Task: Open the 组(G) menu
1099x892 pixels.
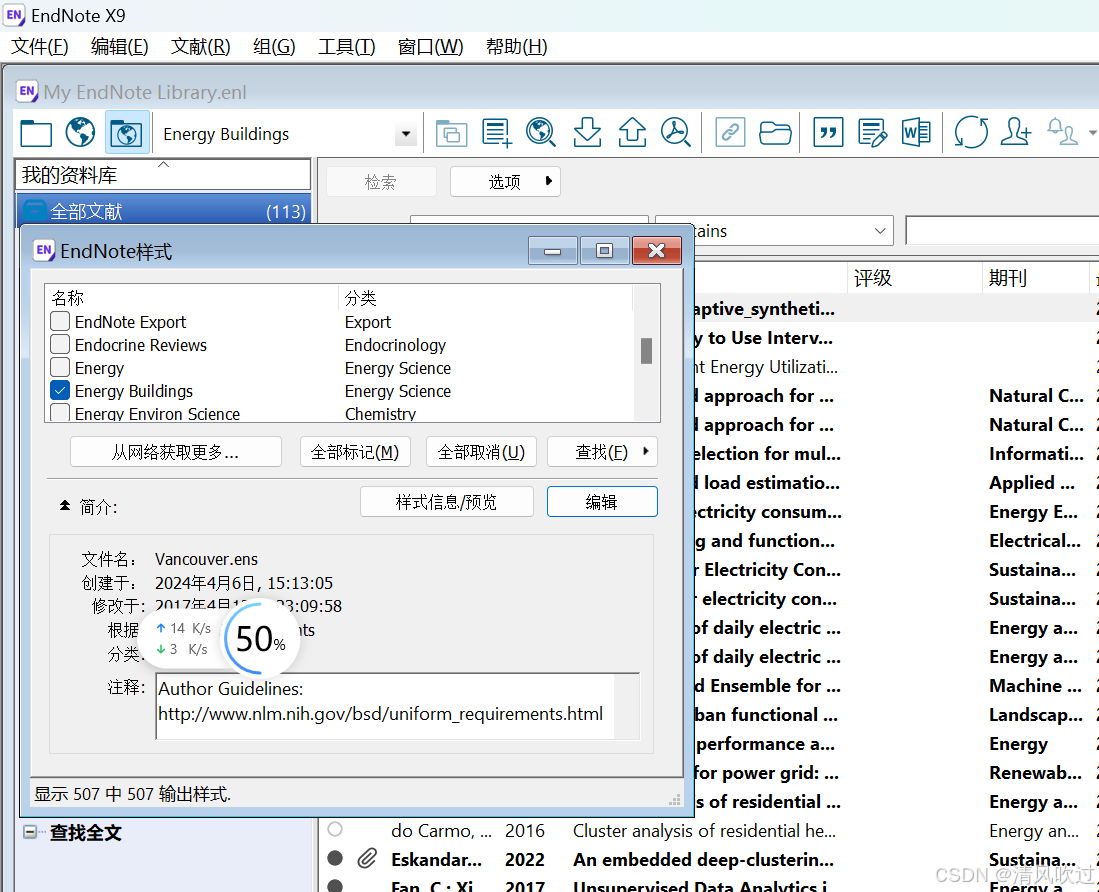Action: [274, 47]
